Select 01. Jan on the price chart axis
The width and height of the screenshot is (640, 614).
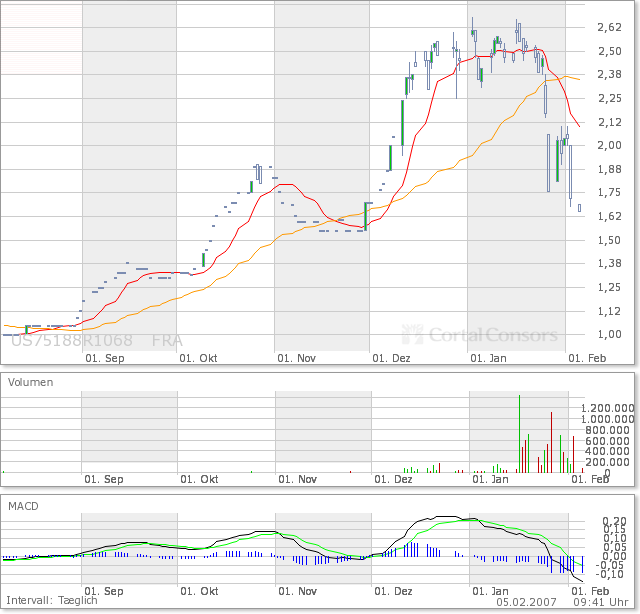(x=489, y=358)
